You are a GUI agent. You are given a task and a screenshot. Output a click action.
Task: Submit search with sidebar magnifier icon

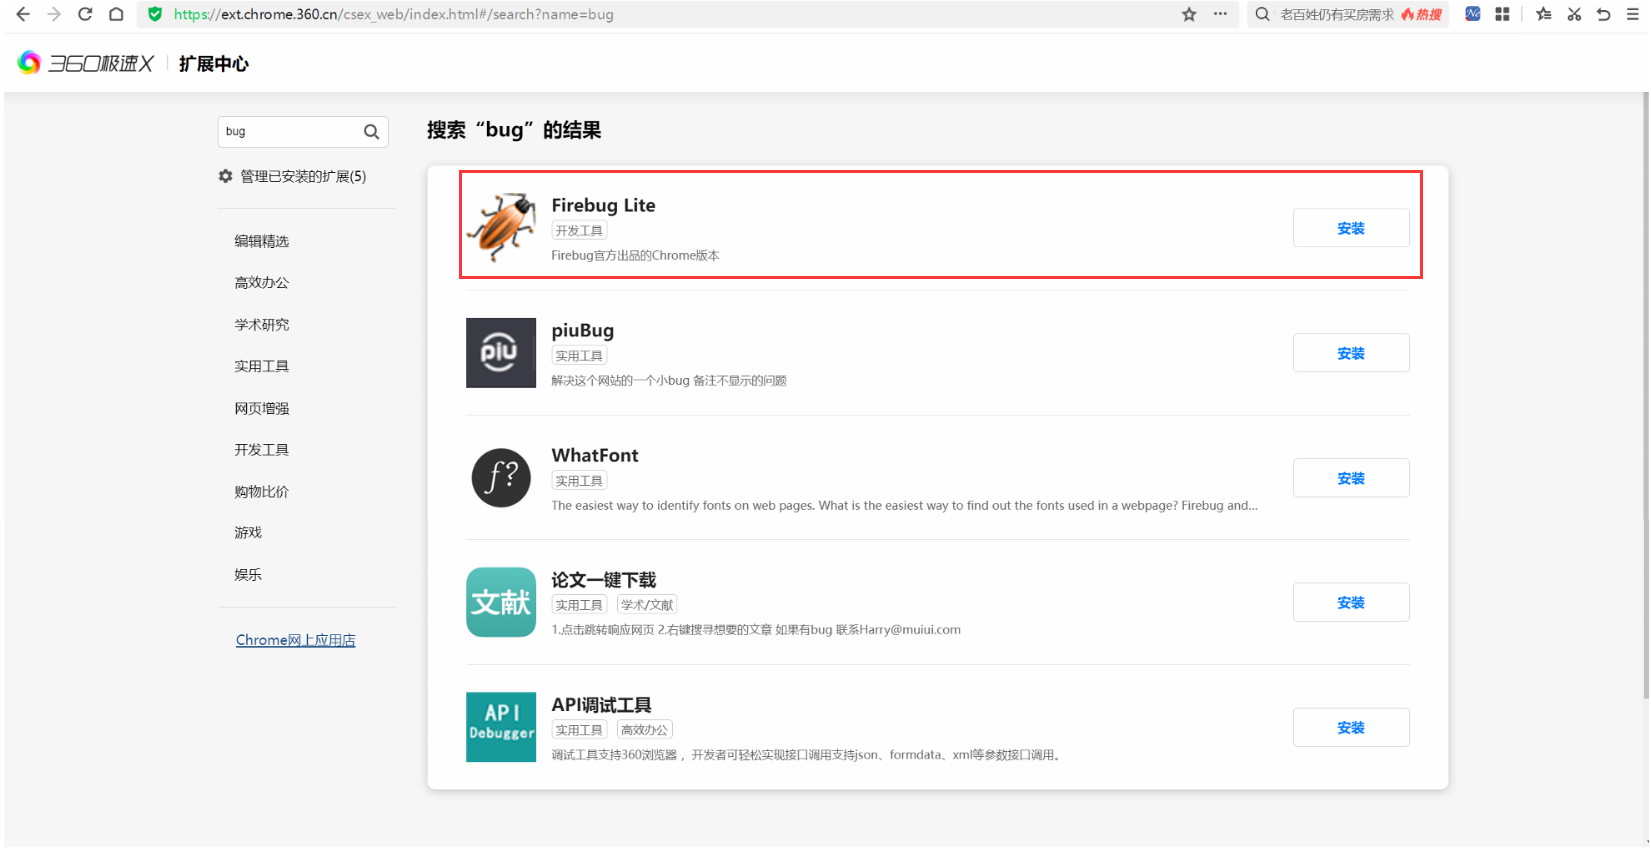(371, 132)
